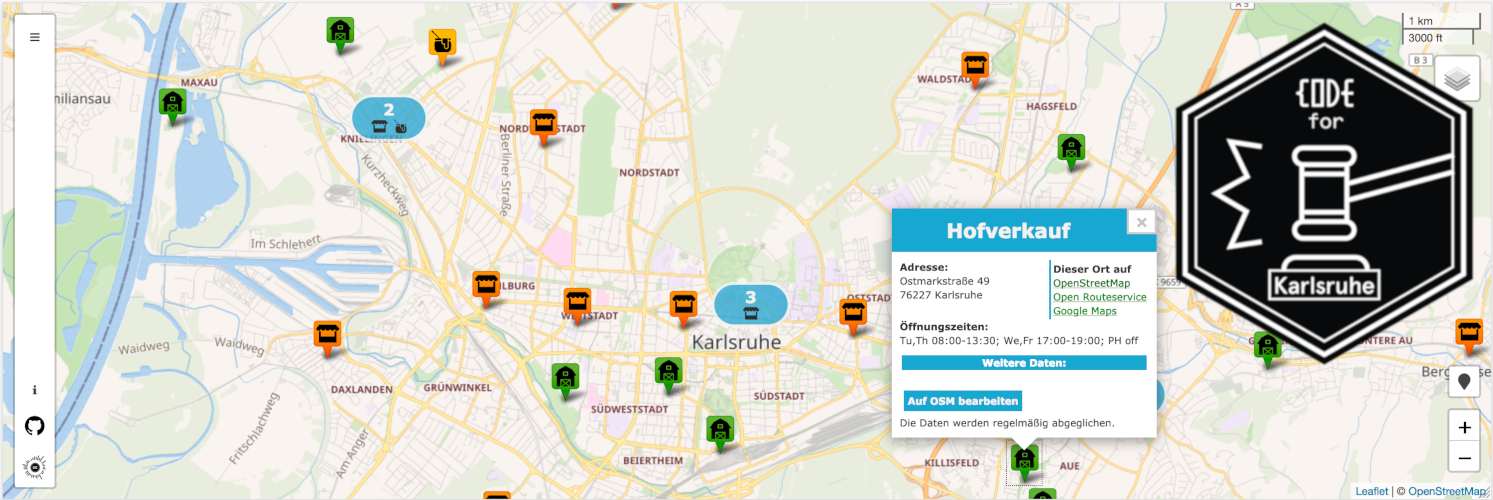Open the GitHub repository icon

coord(35,426)
